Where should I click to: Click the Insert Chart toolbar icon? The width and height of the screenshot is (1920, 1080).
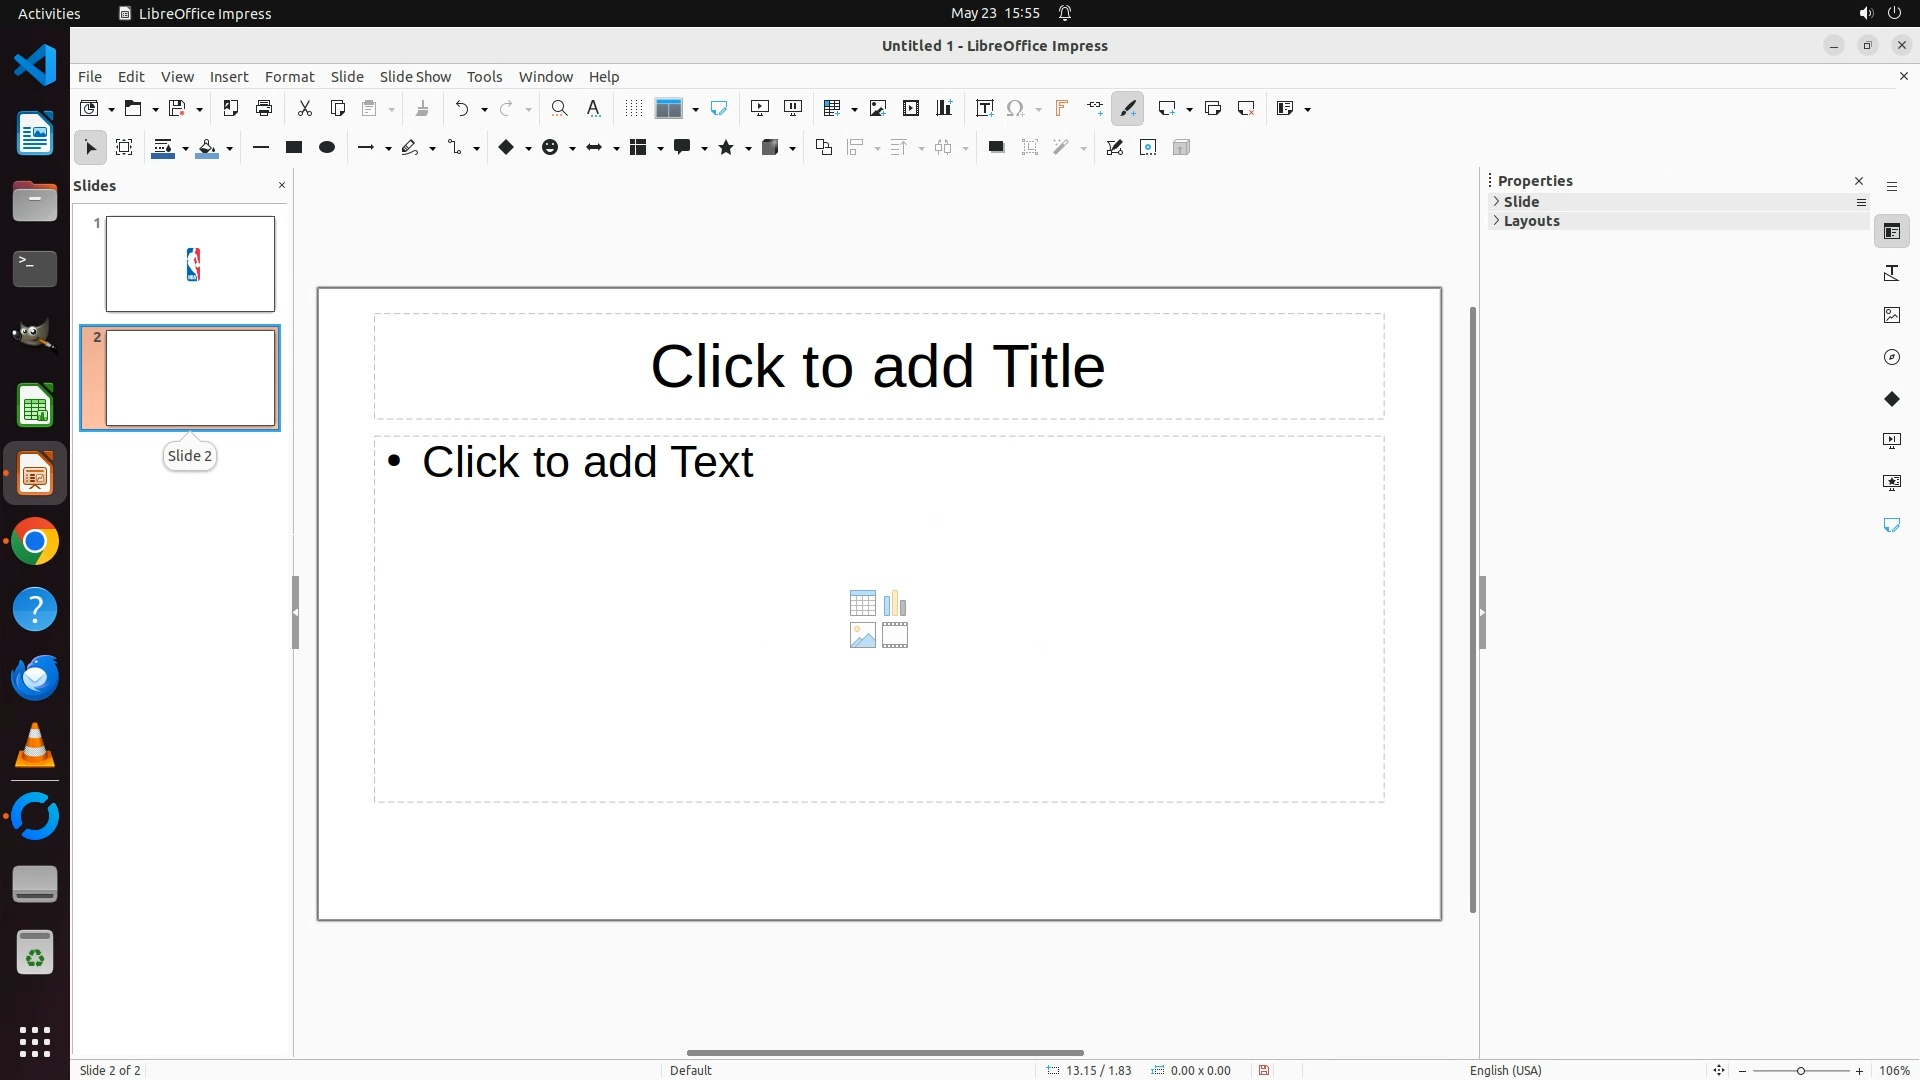944,108
